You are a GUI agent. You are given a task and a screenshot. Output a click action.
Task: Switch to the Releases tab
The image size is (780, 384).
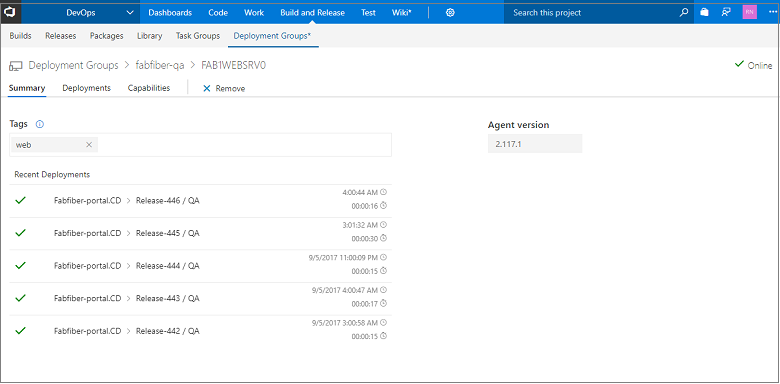[61, 36]
